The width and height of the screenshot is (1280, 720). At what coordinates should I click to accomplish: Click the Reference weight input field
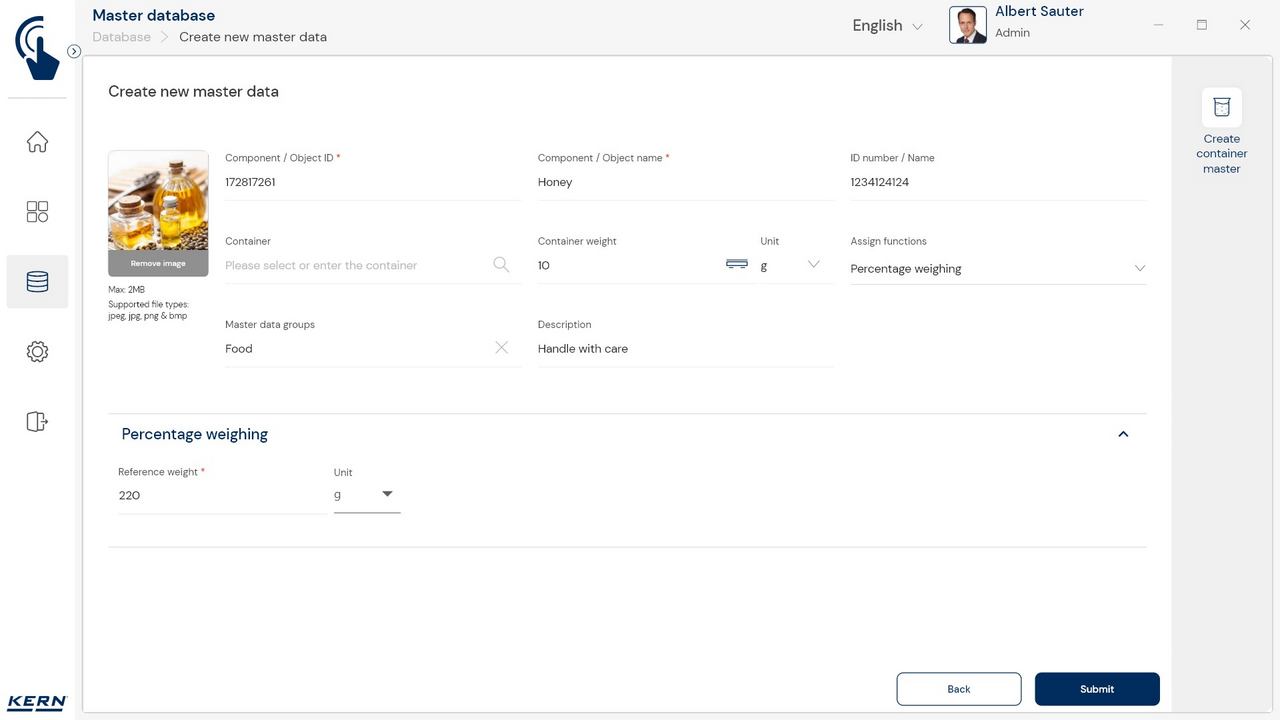[x=220, y=496]
